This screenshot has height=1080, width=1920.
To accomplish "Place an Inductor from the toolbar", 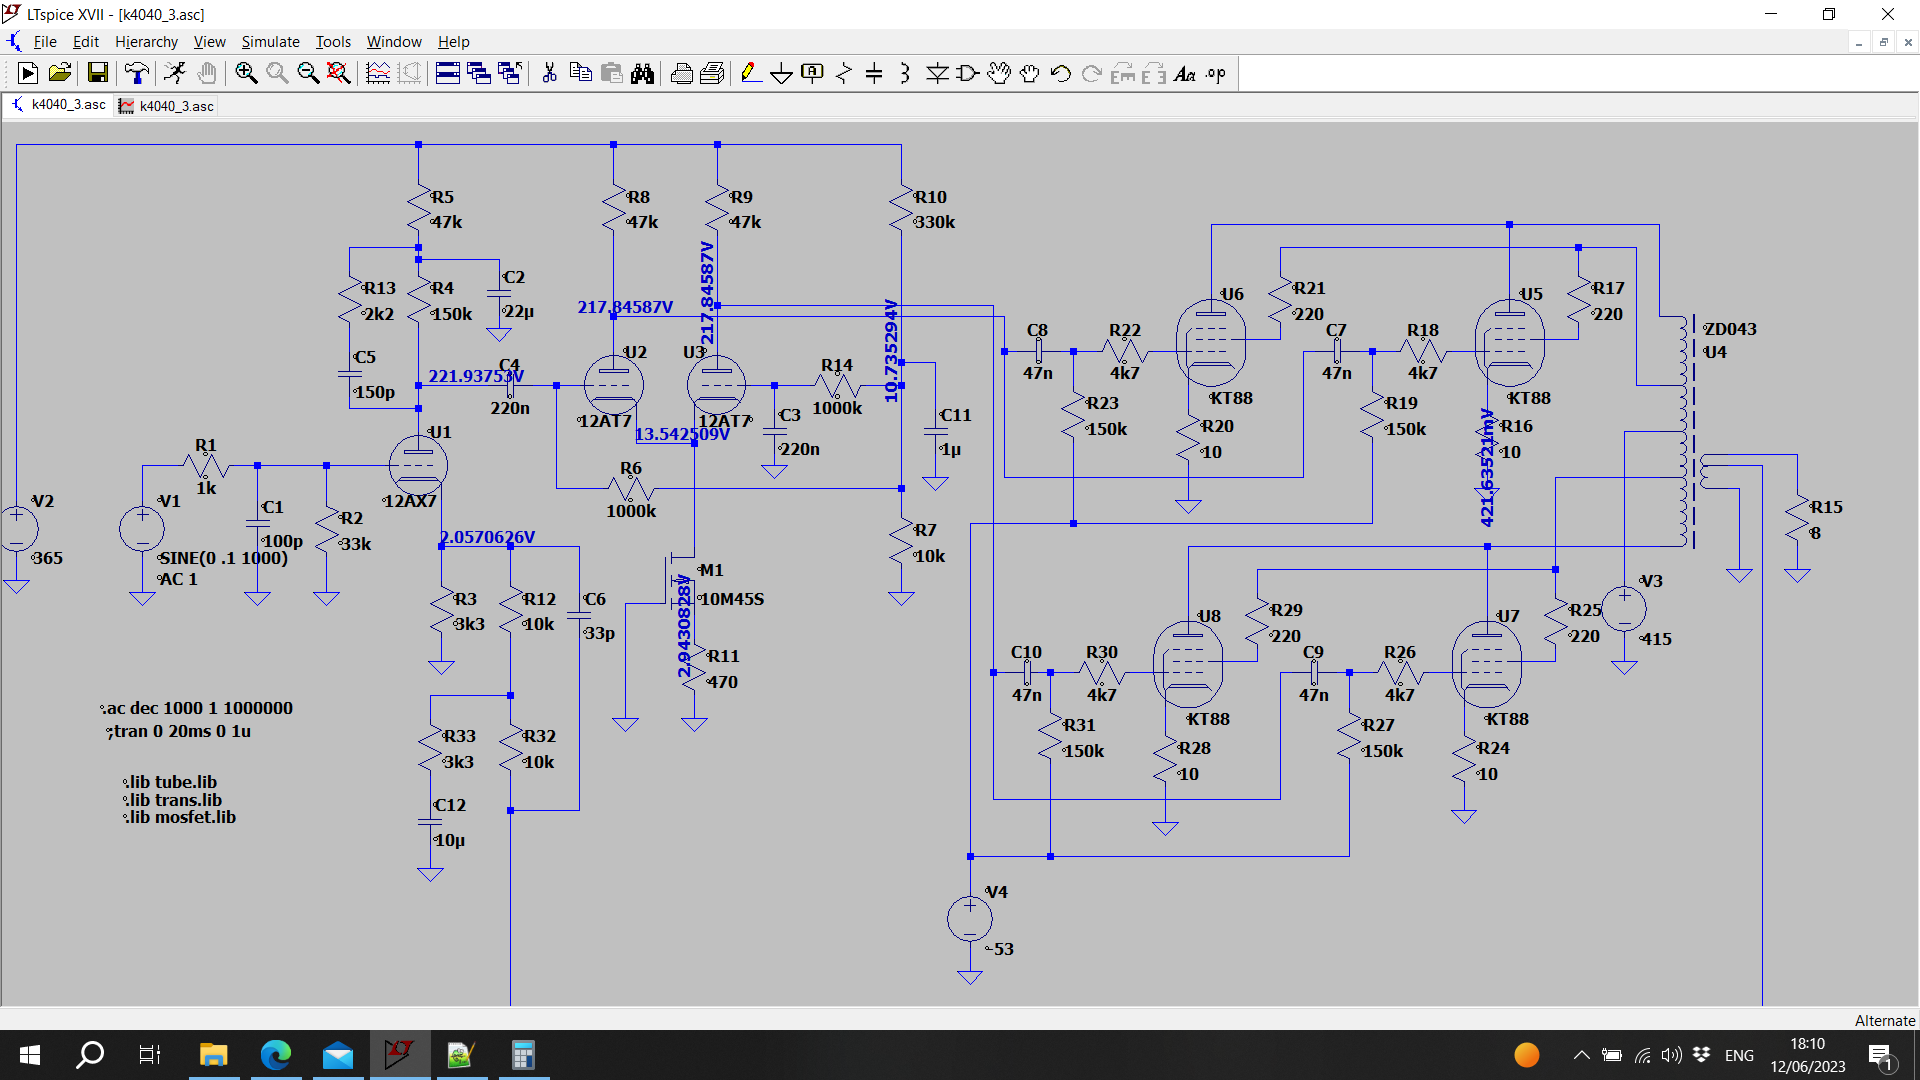I will pos(905,73).
